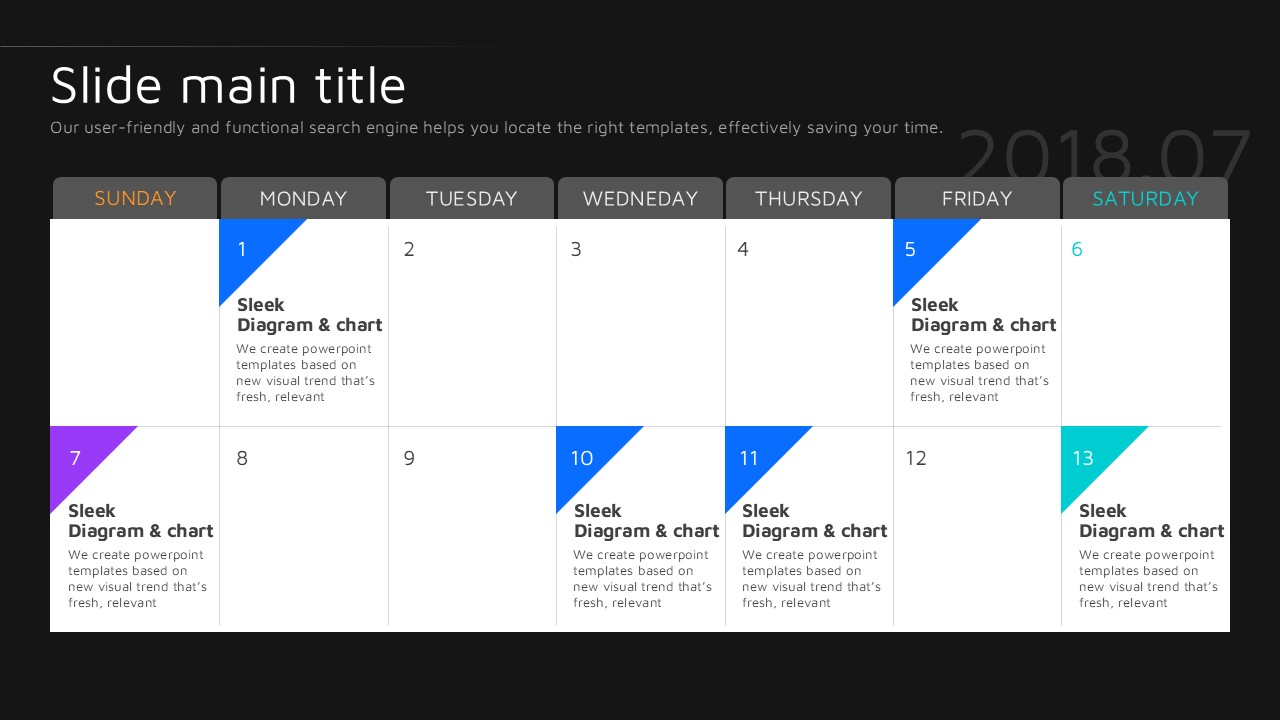
Task: Select the description text in day 13 cell
Action: pos(1148,579)
